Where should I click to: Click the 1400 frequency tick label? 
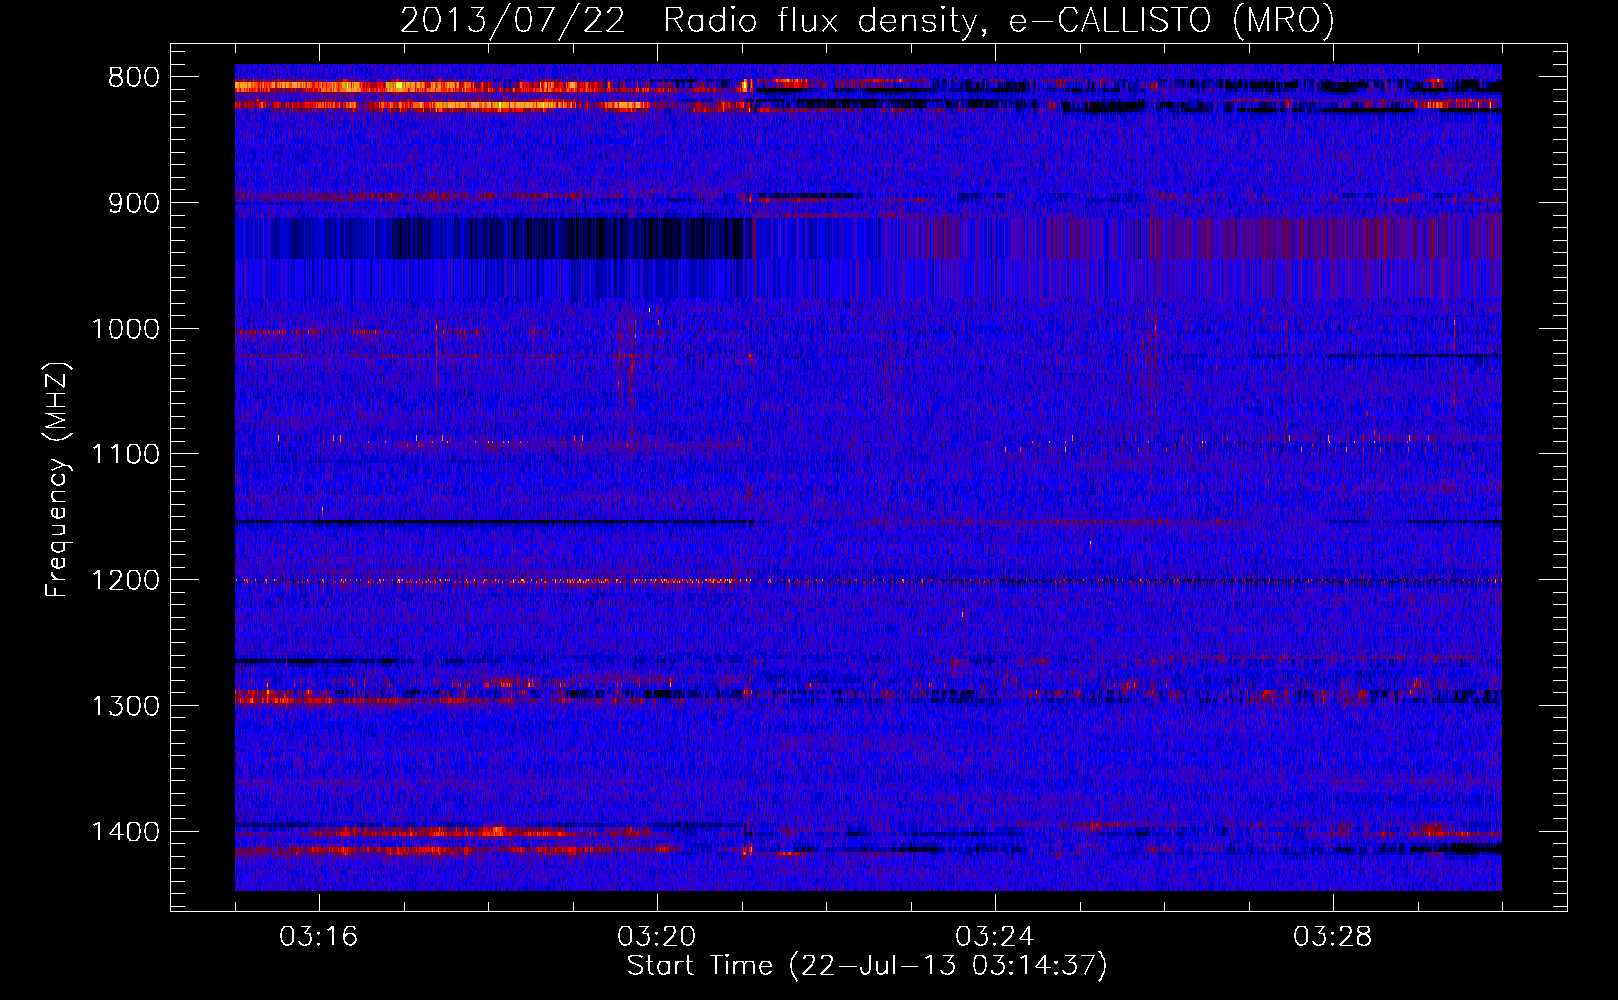pyautogui.click(x=125, y=832)
